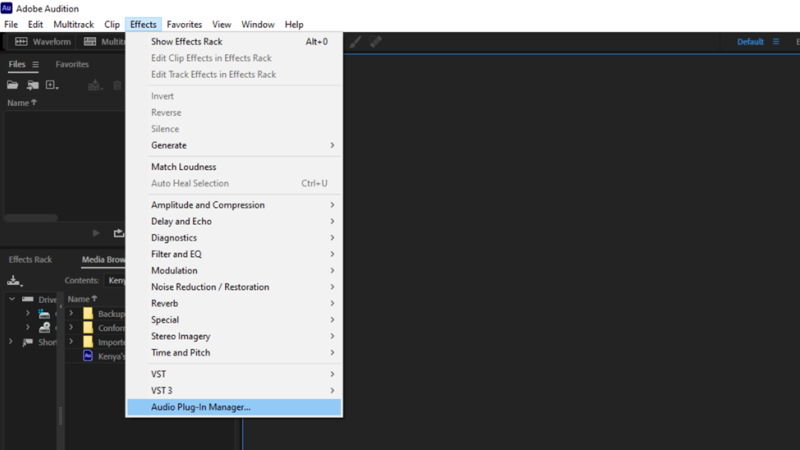Expand the Backup folder row
This screenshot has width=800, height=450.
[71, 313]
